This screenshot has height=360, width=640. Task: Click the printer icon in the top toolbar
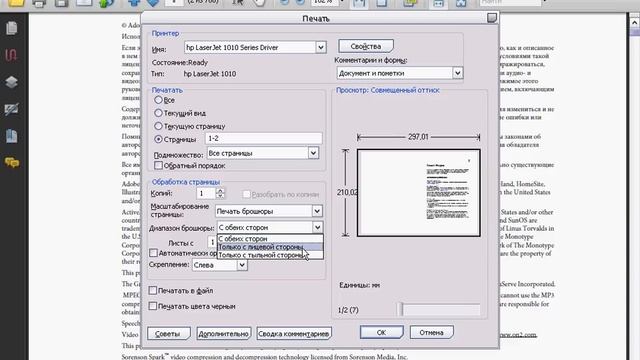pos(39,4)
